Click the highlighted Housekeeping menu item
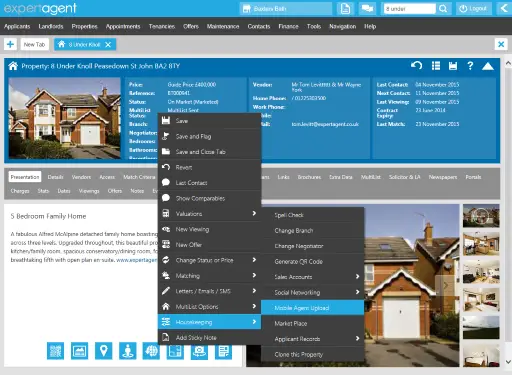The width and height of the screenshot is (512, 375). click(209, 322)
